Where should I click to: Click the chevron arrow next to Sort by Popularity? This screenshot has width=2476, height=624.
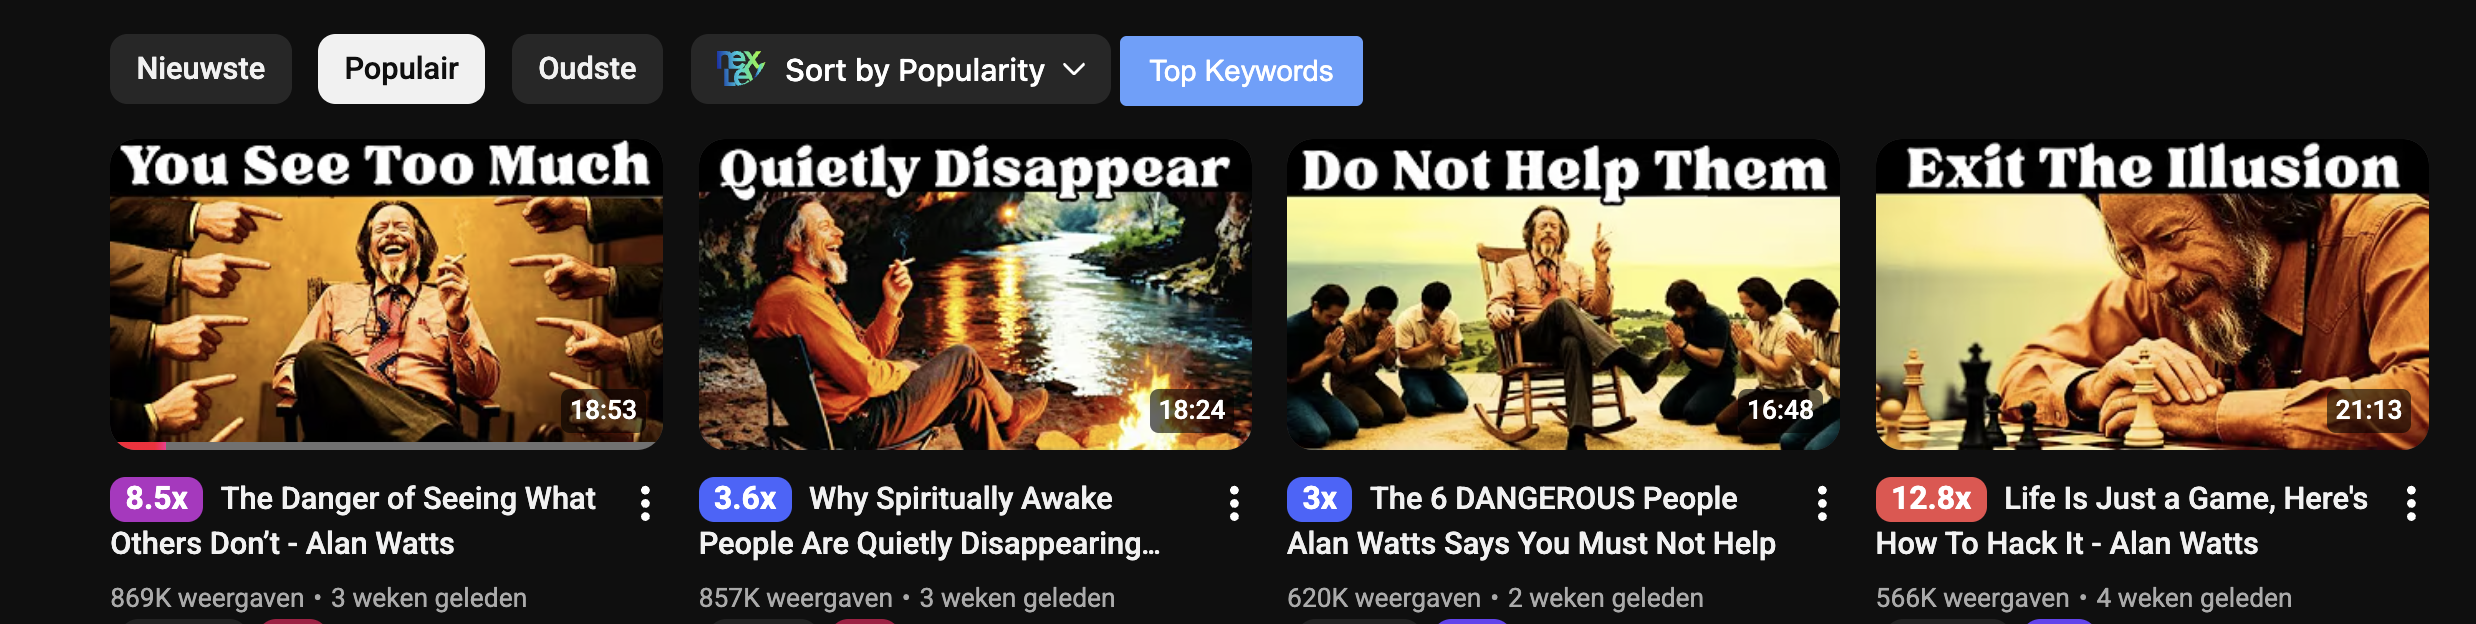[x=1074, y=69]
